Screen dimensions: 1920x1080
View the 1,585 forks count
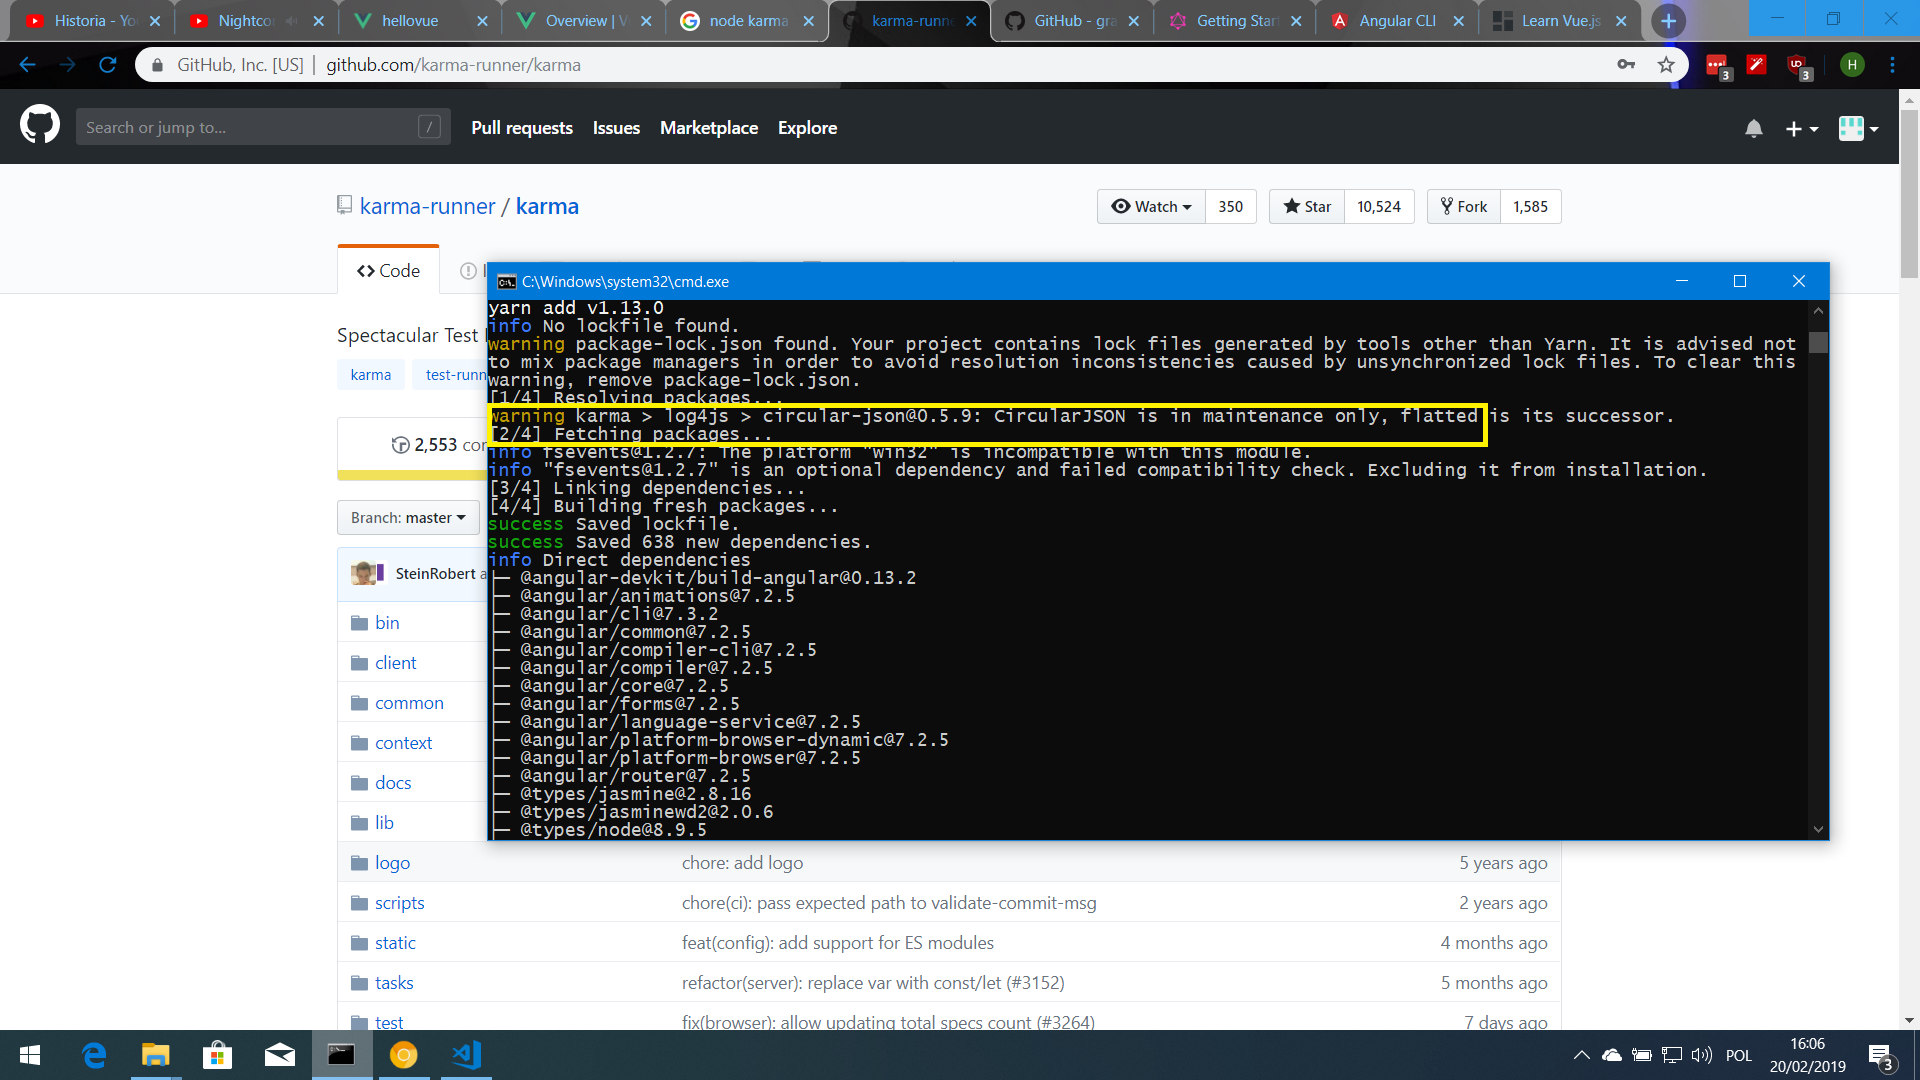1530,206
